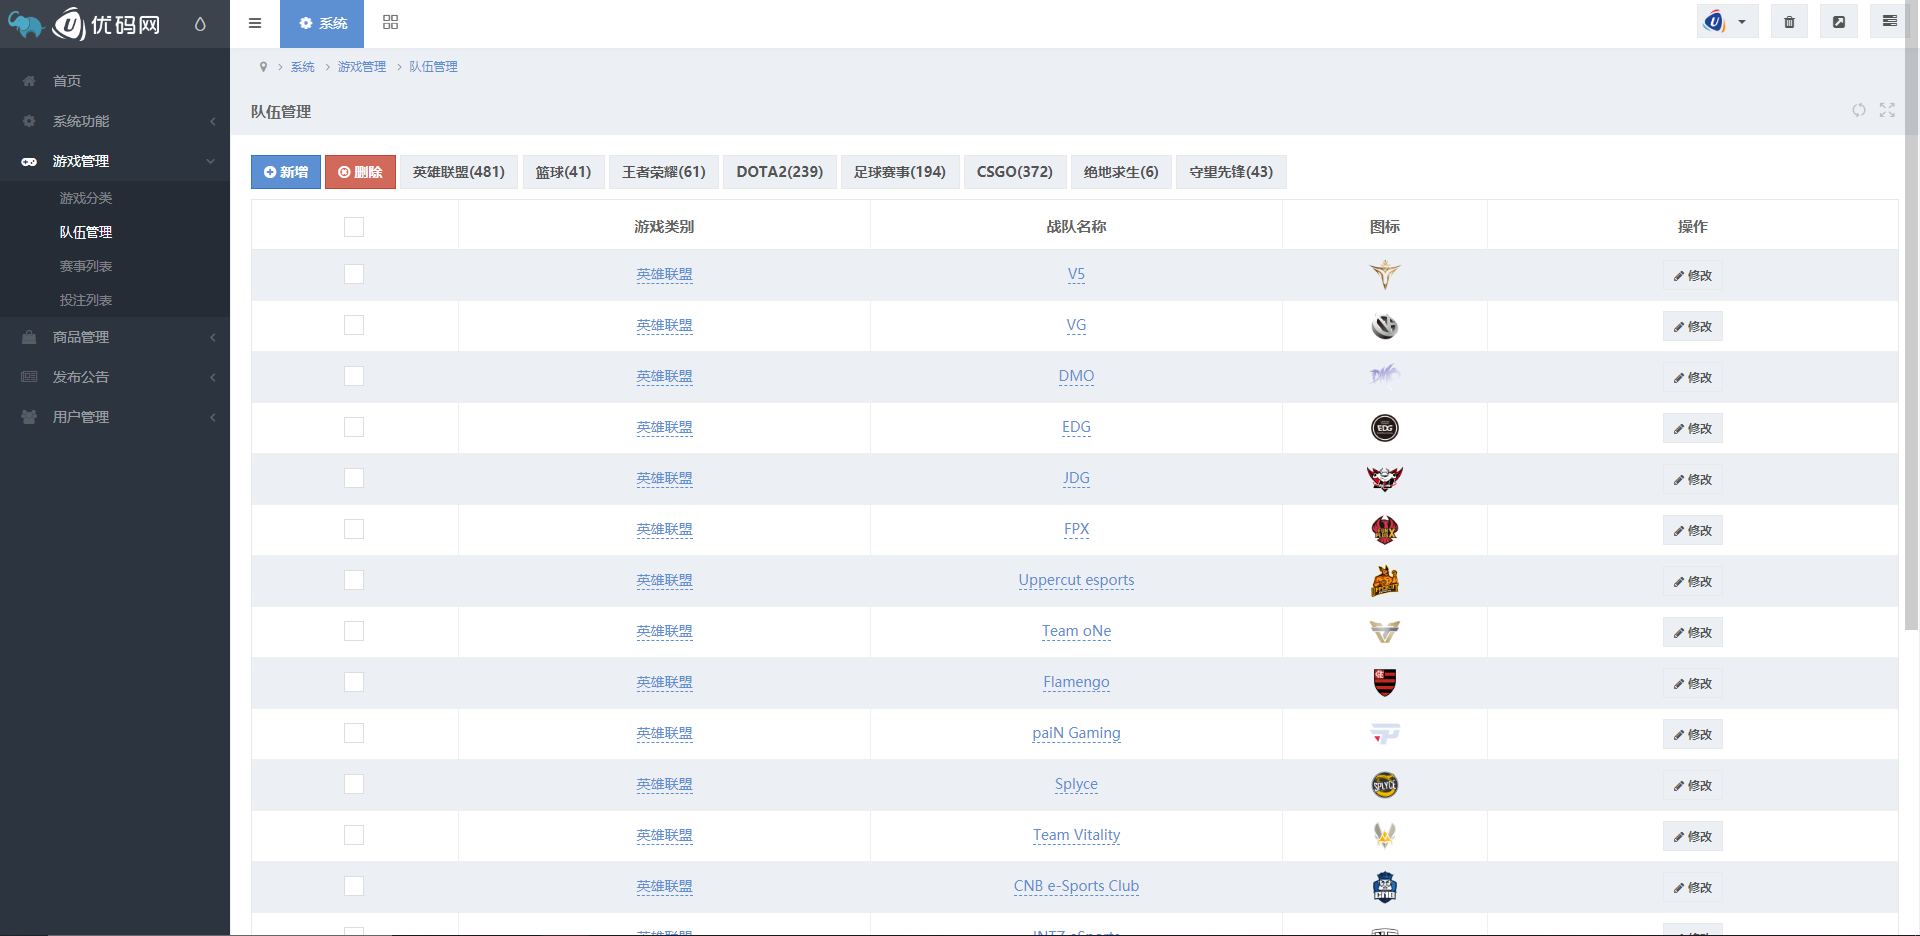Viewport: 1920px width, 936px height.
Task: Click 英雄联盟 category in the DMO row
Action: tap(664, 376)
